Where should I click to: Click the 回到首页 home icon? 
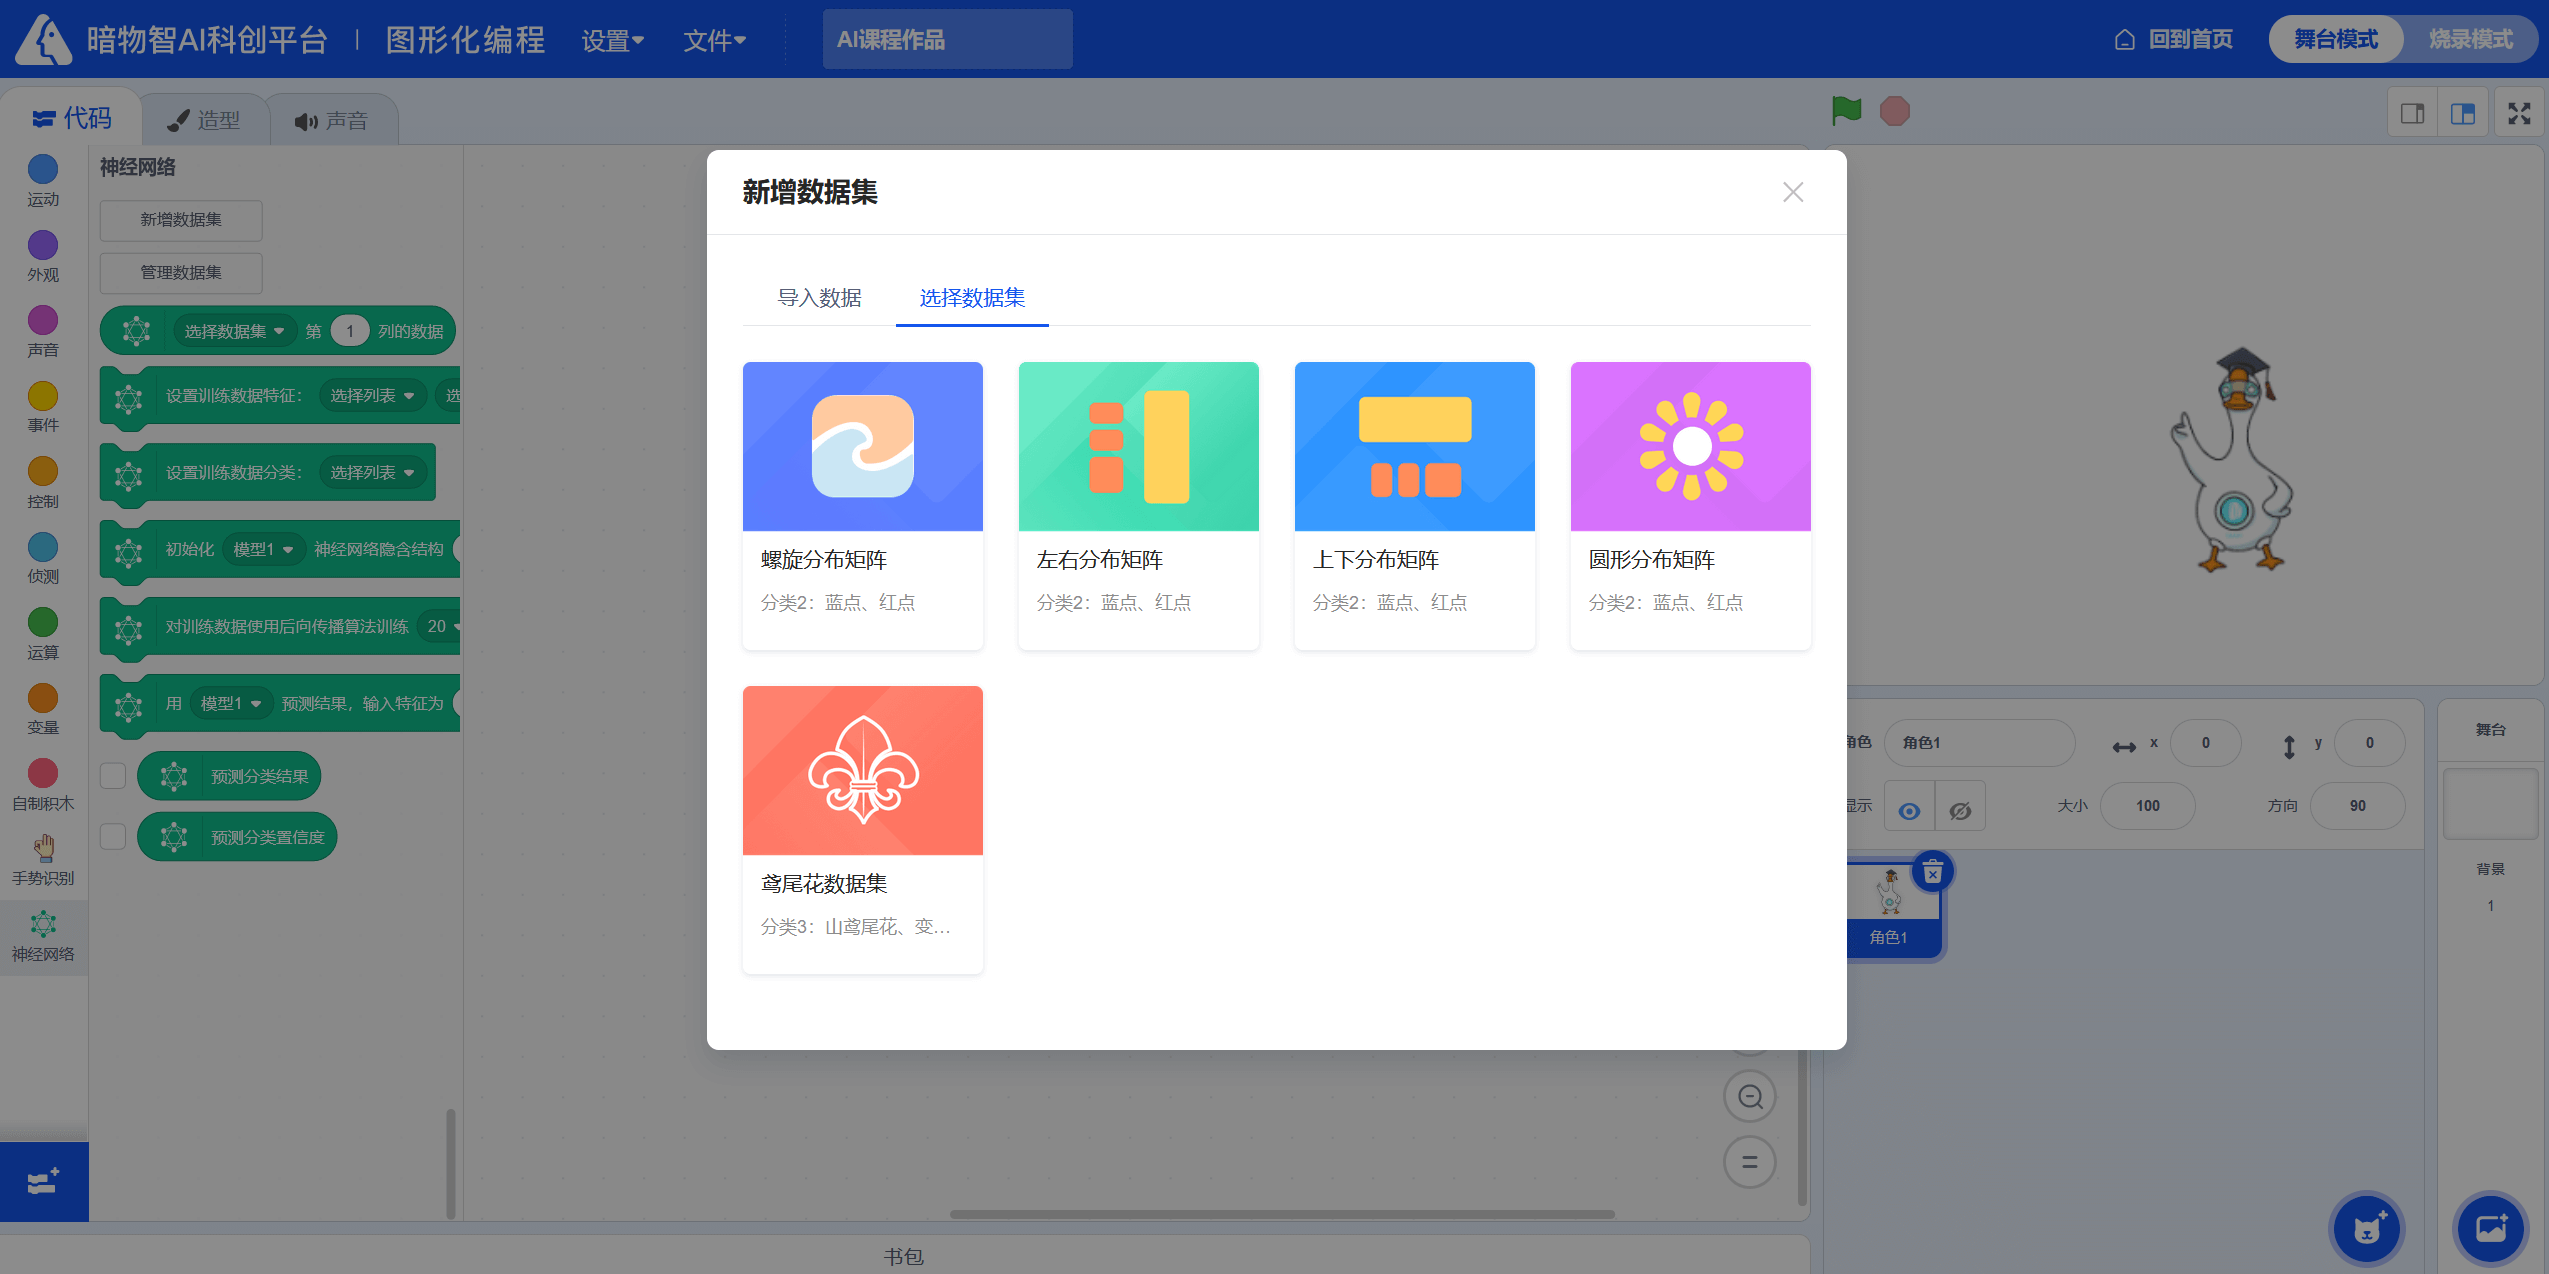[2125, 39]
